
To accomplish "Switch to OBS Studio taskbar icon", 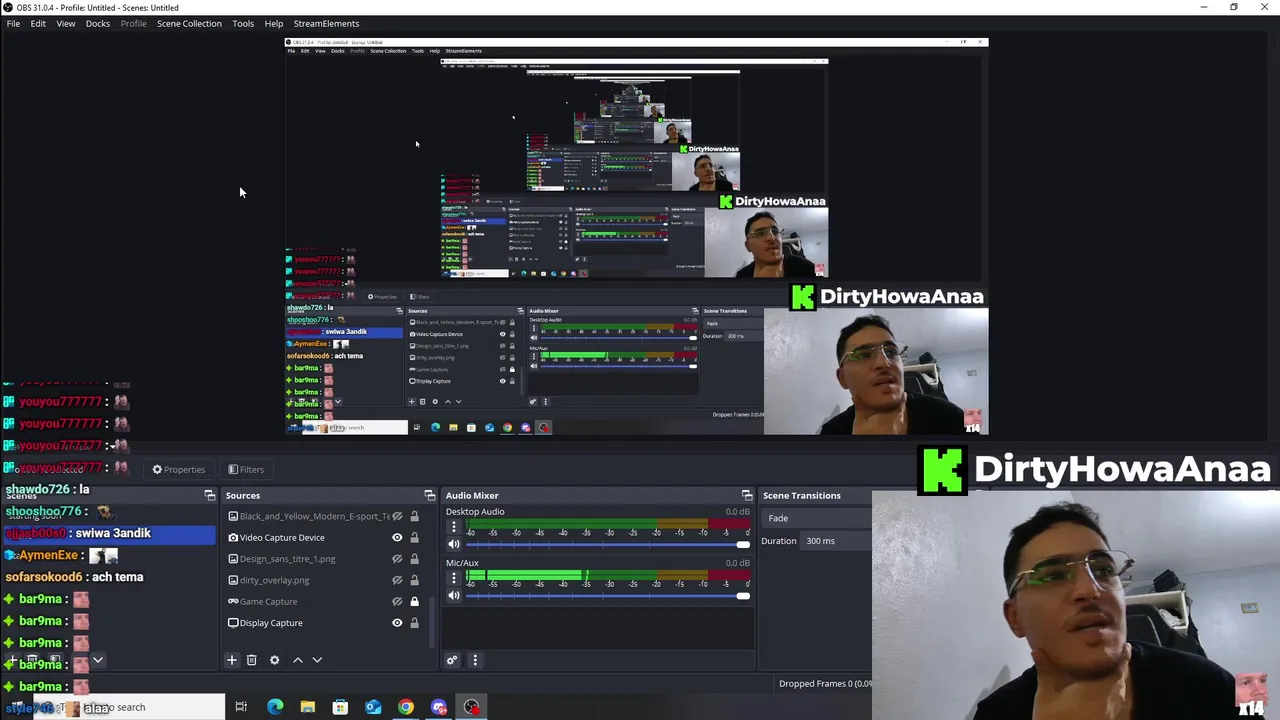I will (471, 707).
